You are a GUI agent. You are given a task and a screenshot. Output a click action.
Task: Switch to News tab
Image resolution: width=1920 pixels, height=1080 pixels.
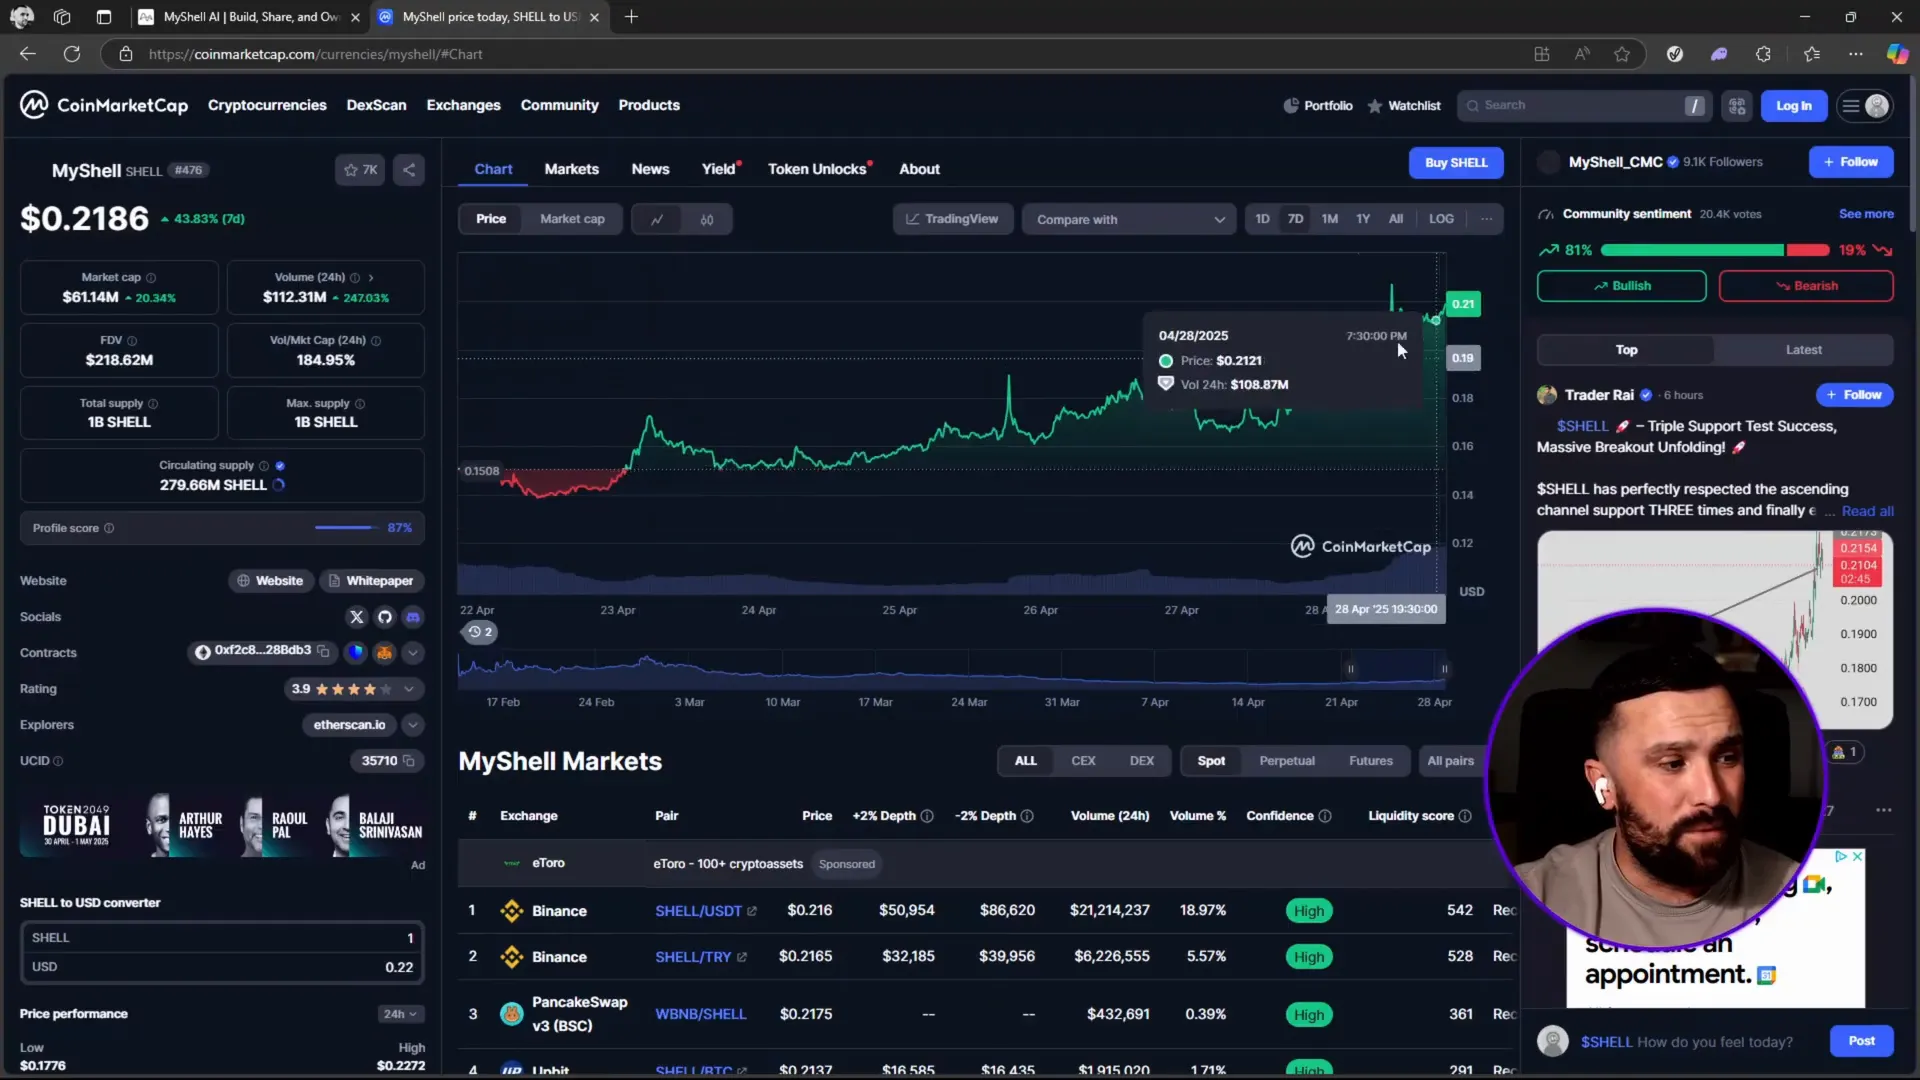[x=650, y=169]
